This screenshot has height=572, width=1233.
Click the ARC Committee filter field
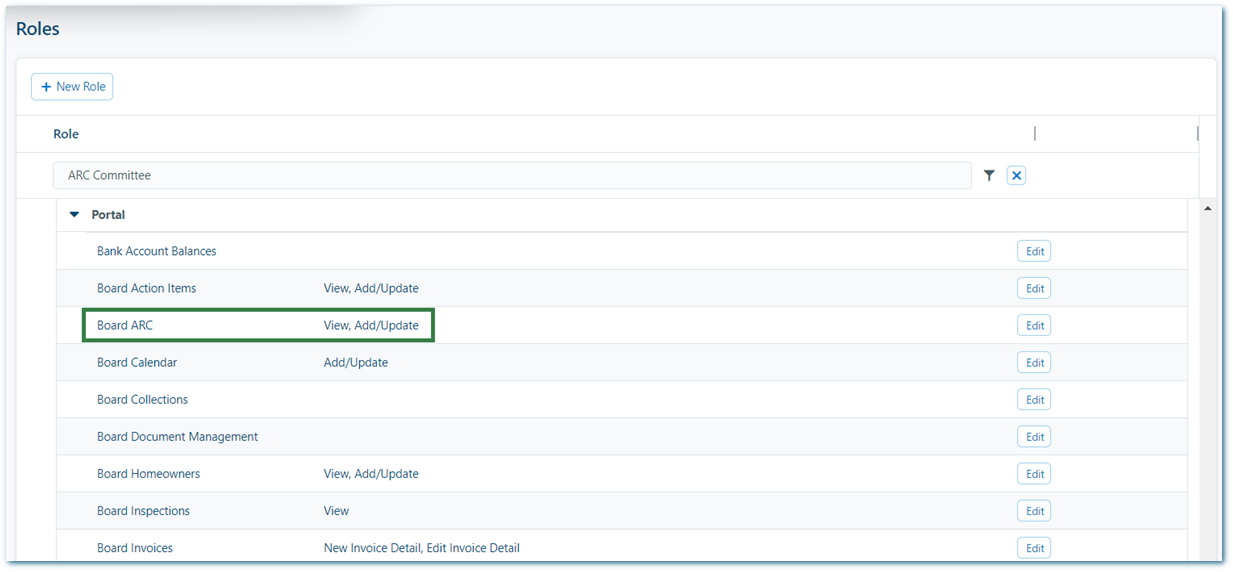(512, 175)
